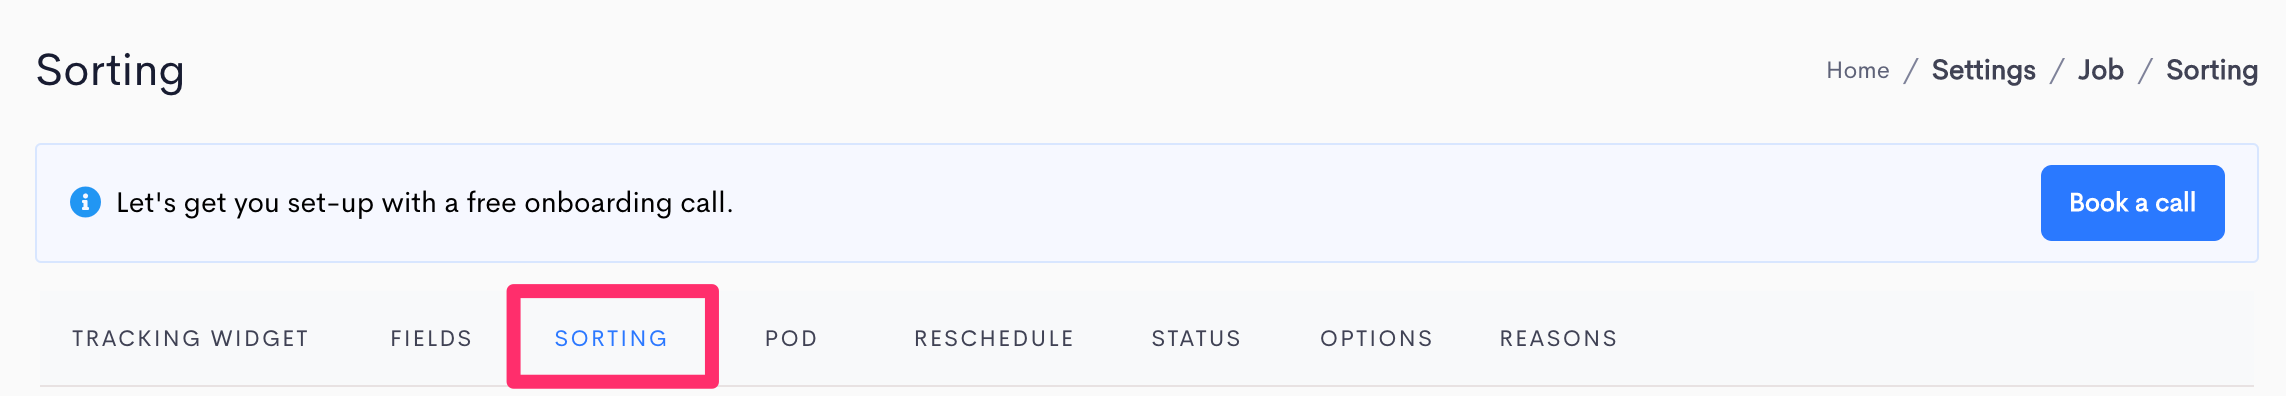Open the Reschedule tab

(x=994, y=338)
